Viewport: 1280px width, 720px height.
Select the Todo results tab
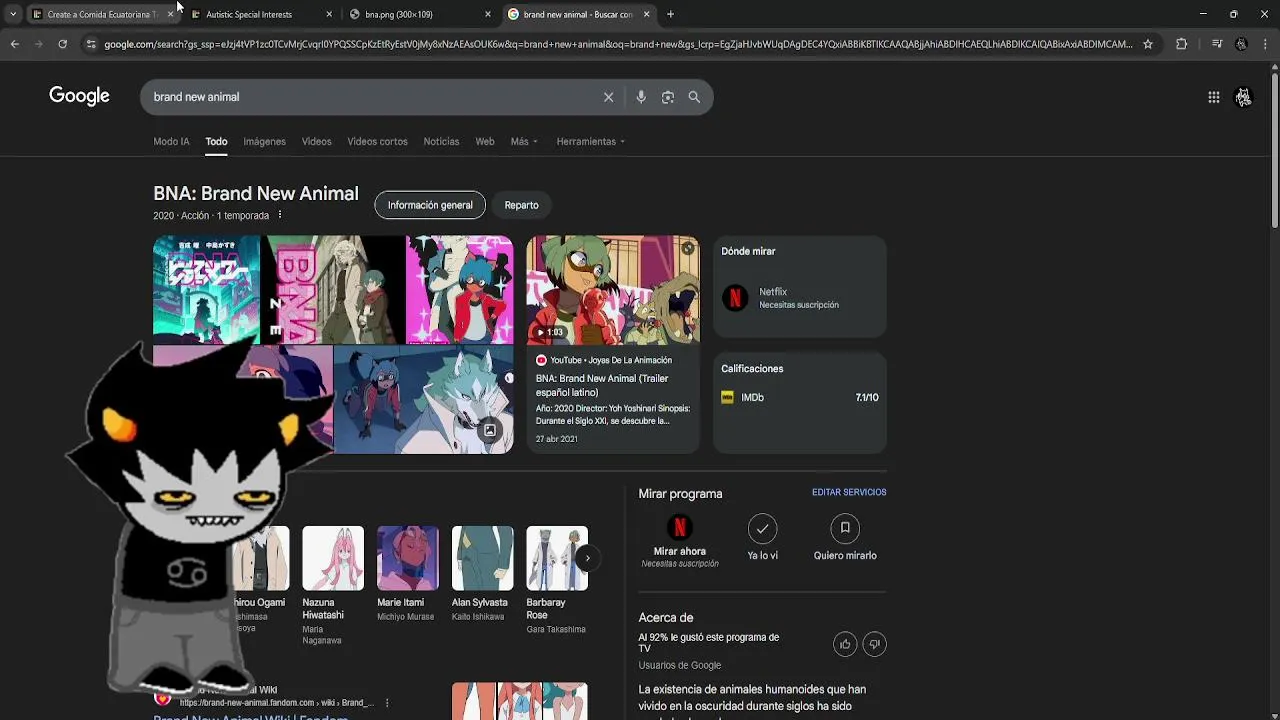[216, 141]
